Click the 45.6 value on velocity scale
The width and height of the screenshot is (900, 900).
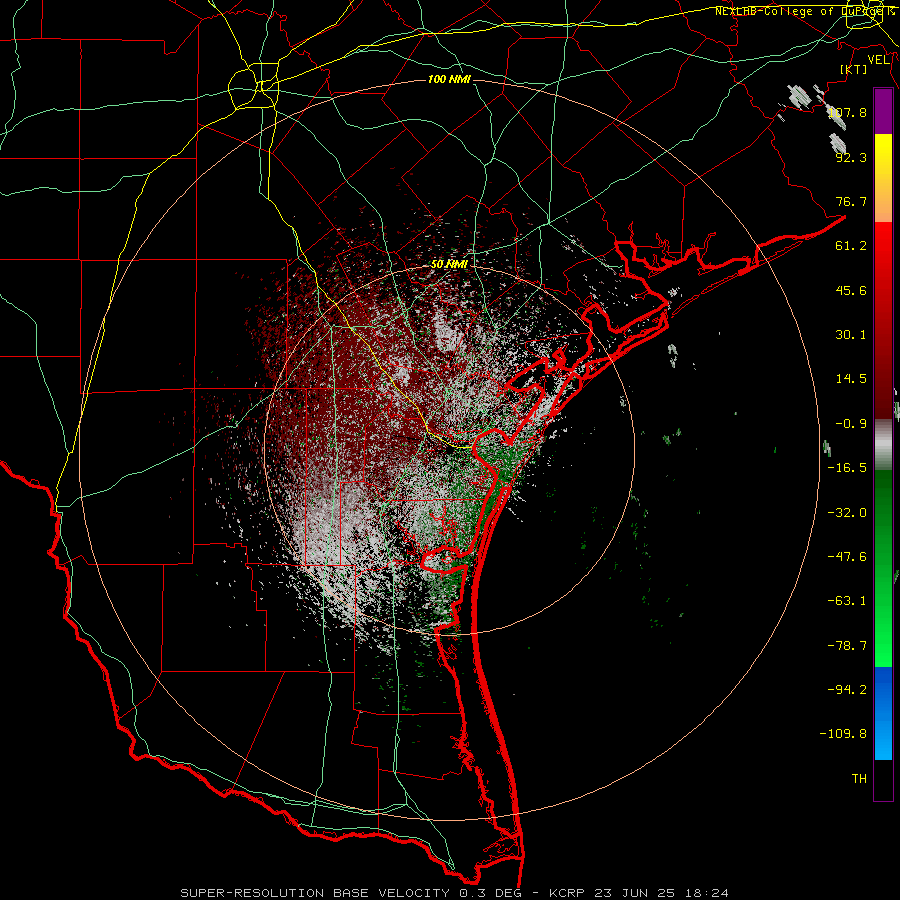[851, 290]
